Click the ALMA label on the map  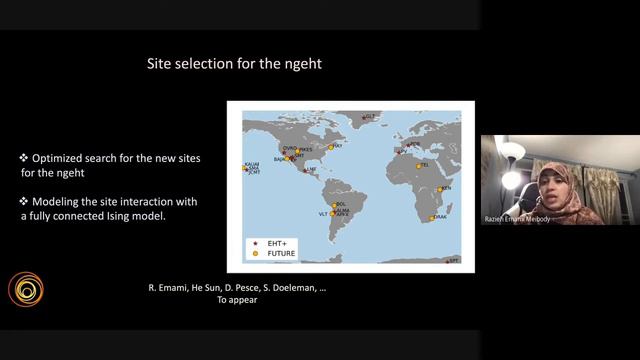(x=343, y=210)
